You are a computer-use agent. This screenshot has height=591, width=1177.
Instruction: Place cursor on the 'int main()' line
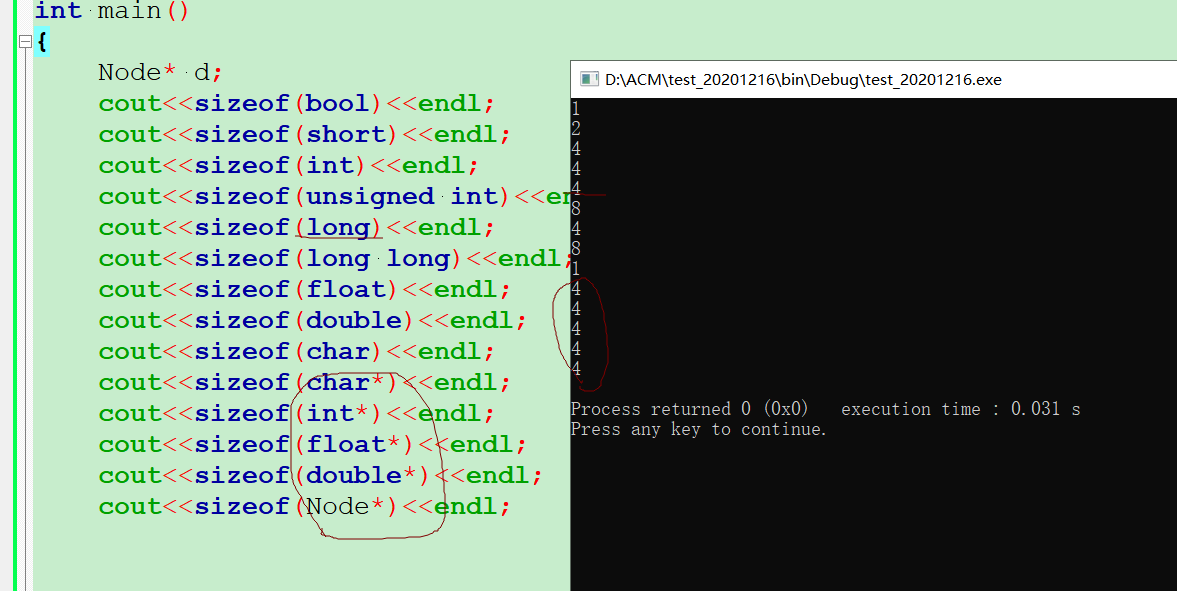click(x=112, y=11)
